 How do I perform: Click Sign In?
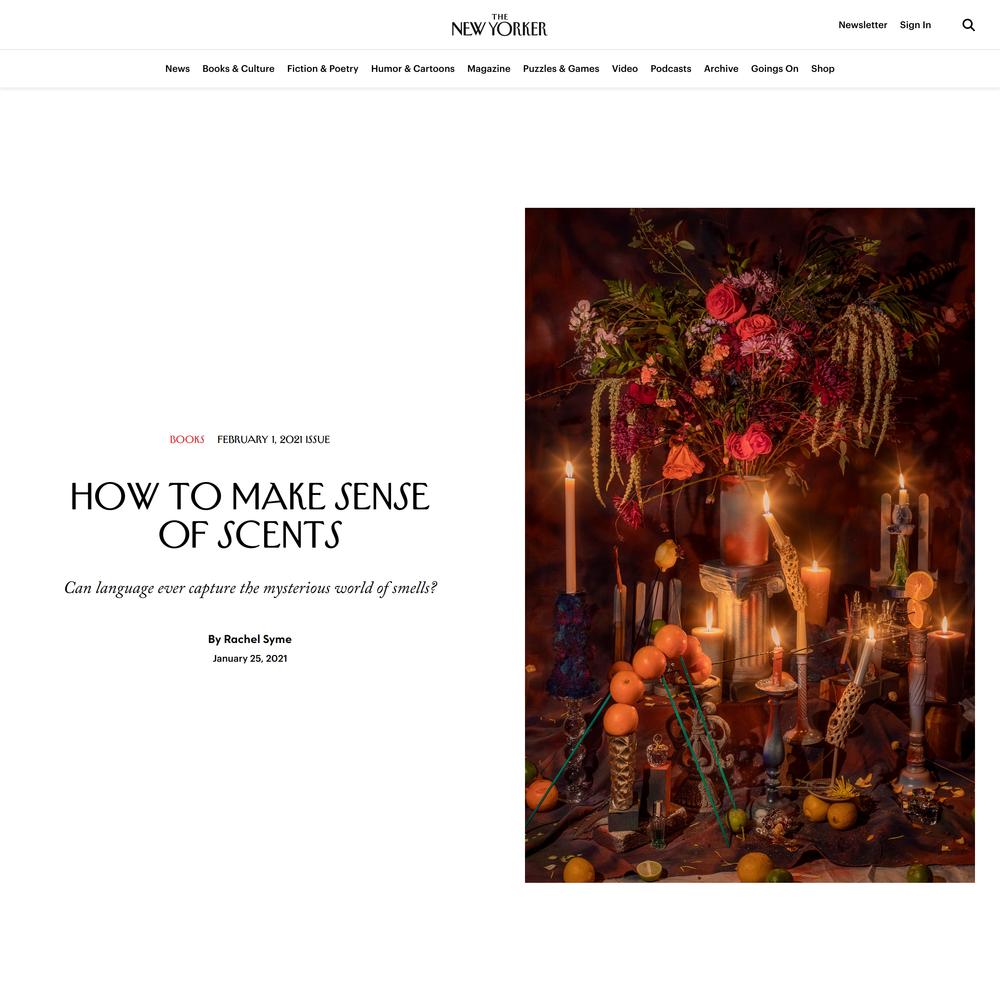[915, 25]
